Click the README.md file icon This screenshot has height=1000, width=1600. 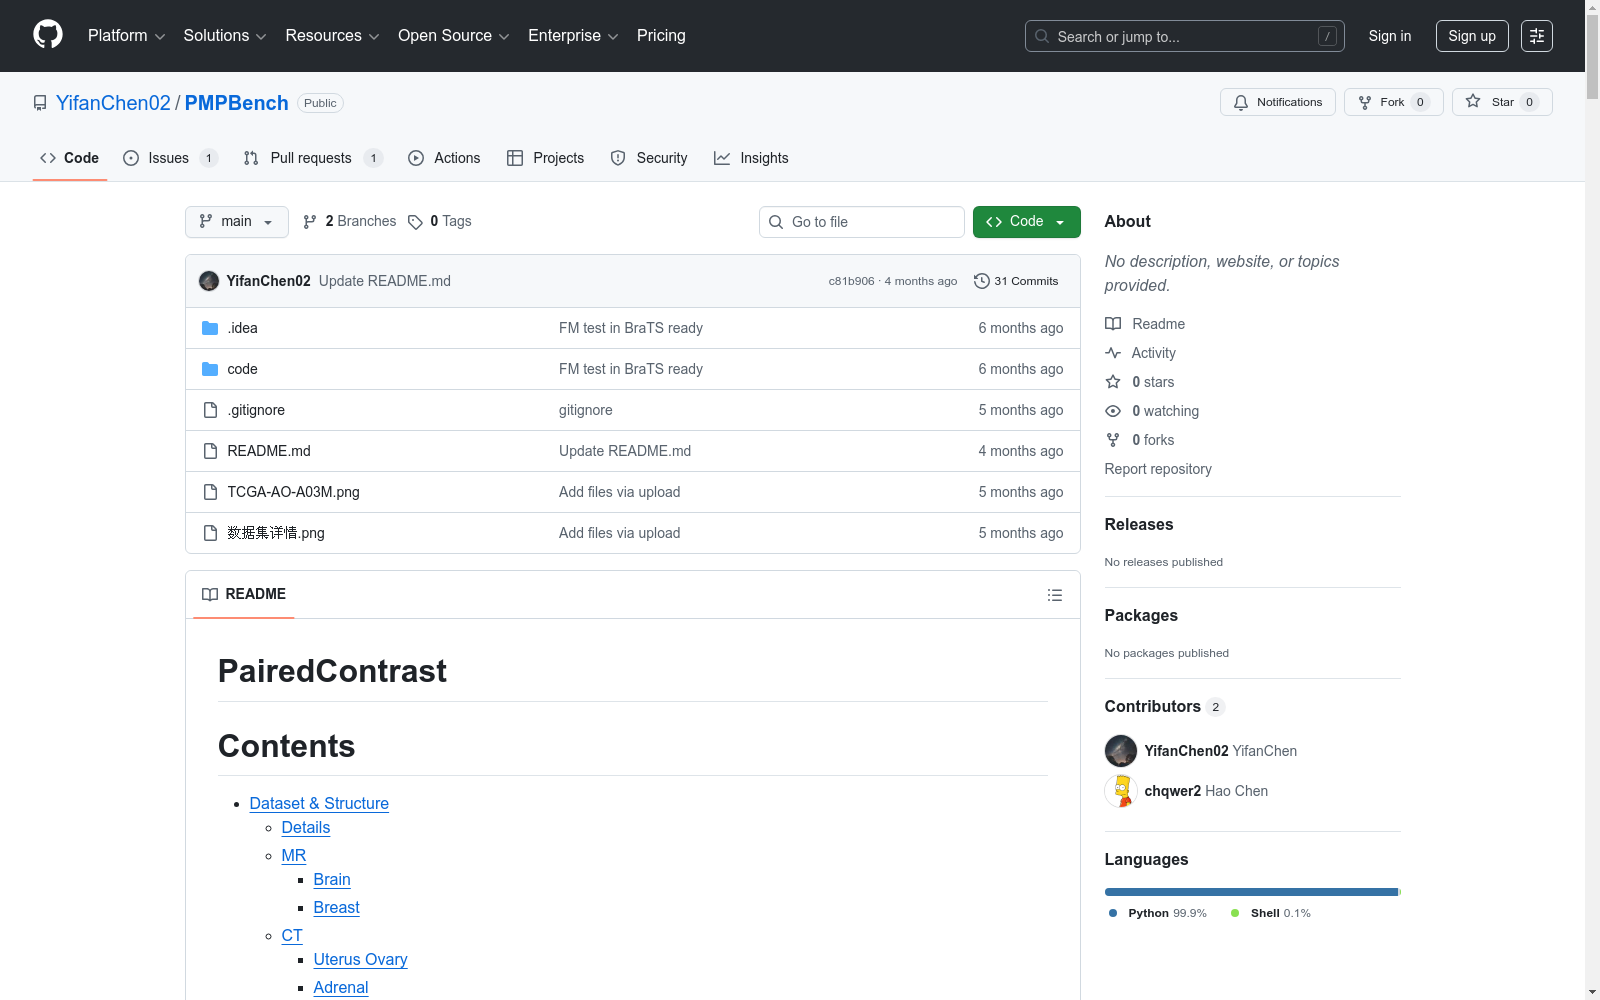210,451
